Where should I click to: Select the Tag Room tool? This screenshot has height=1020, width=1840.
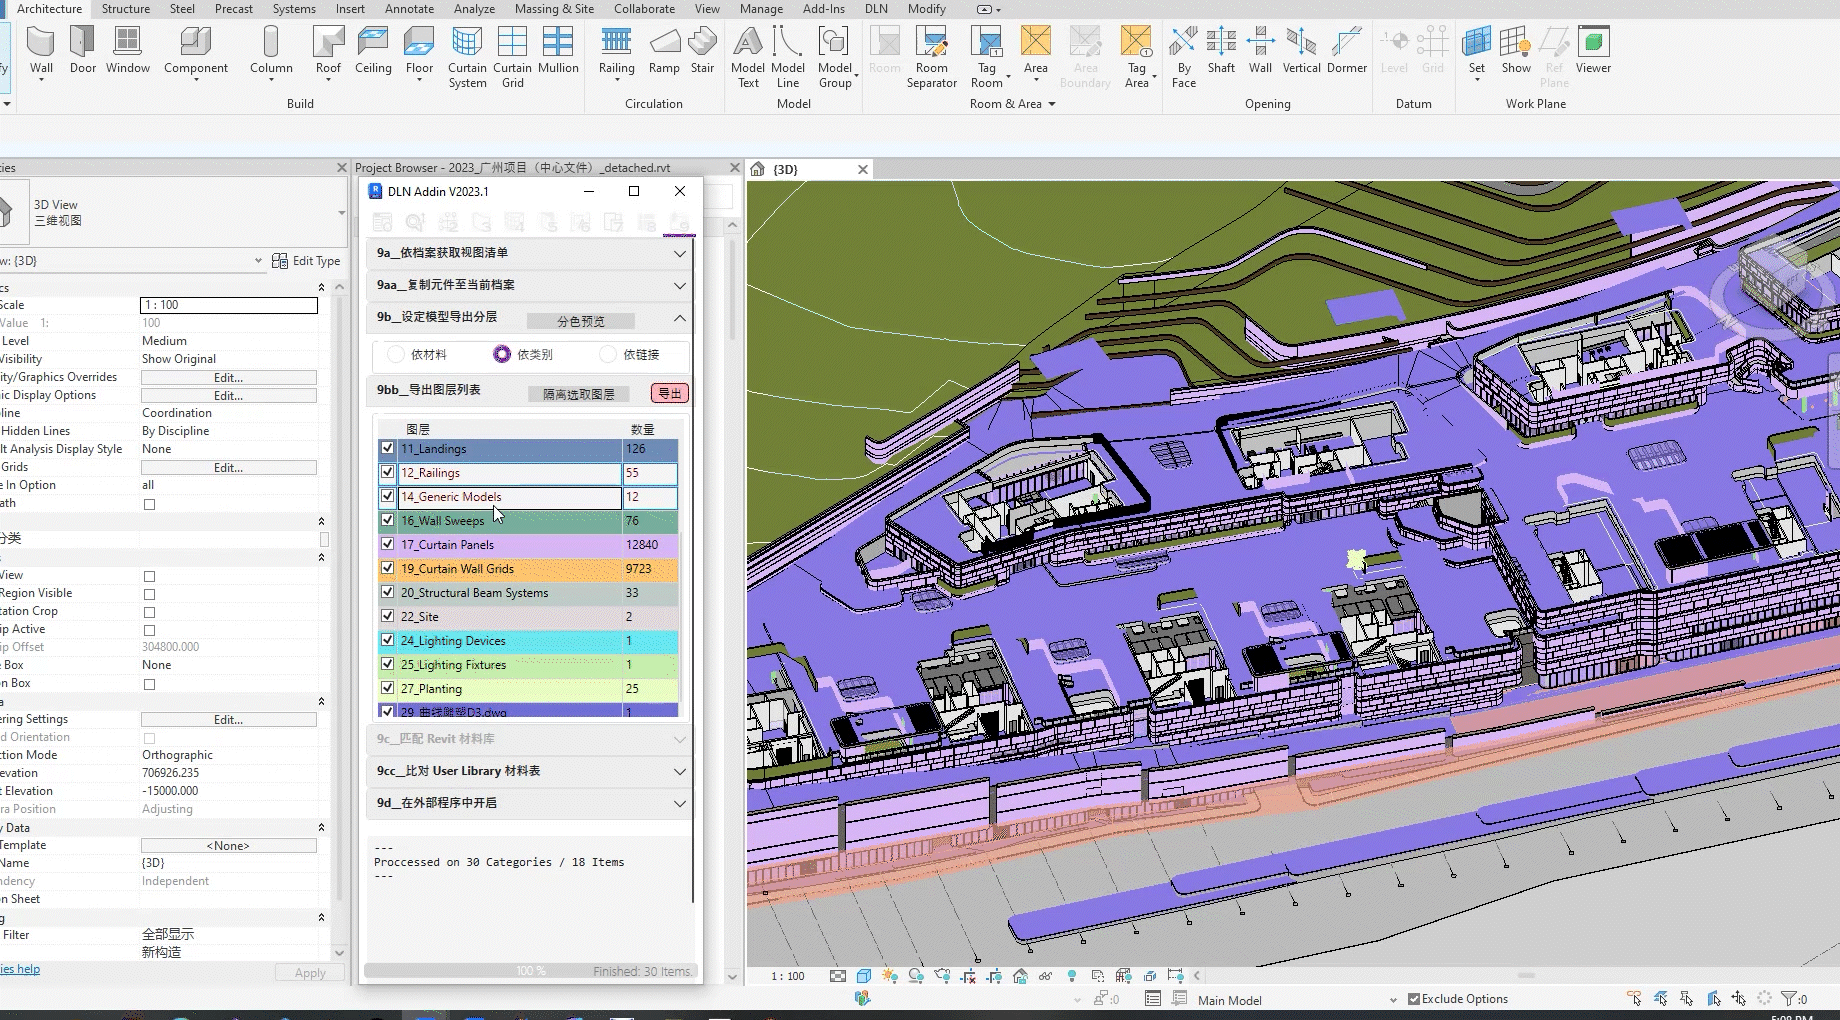(x=987, y=57)
